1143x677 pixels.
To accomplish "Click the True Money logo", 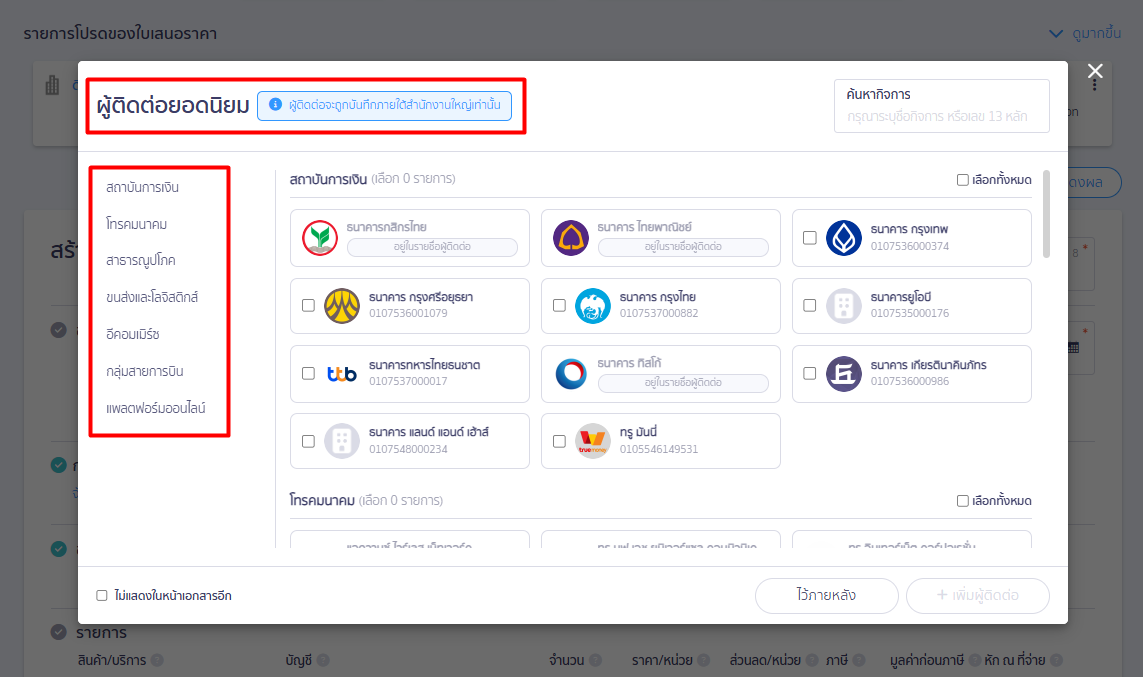I will [593, 442].
